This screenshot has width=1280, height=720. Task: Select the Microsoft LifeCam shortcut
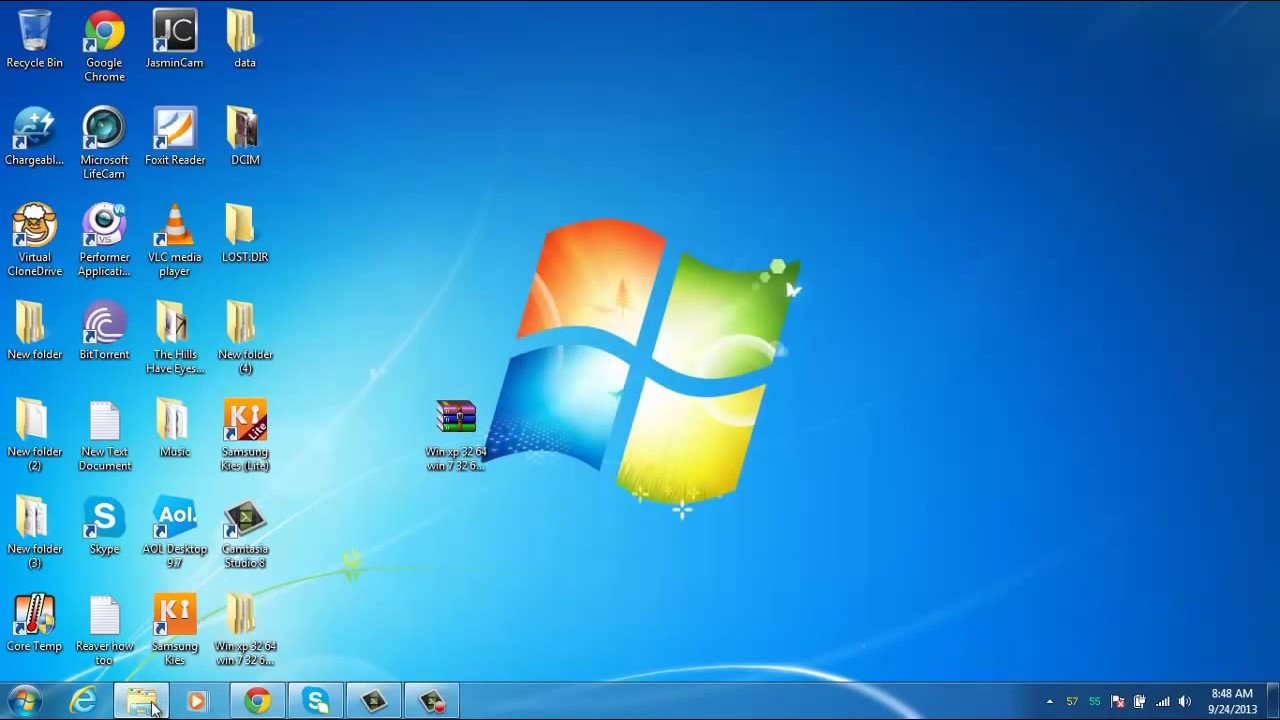(104, 143)
